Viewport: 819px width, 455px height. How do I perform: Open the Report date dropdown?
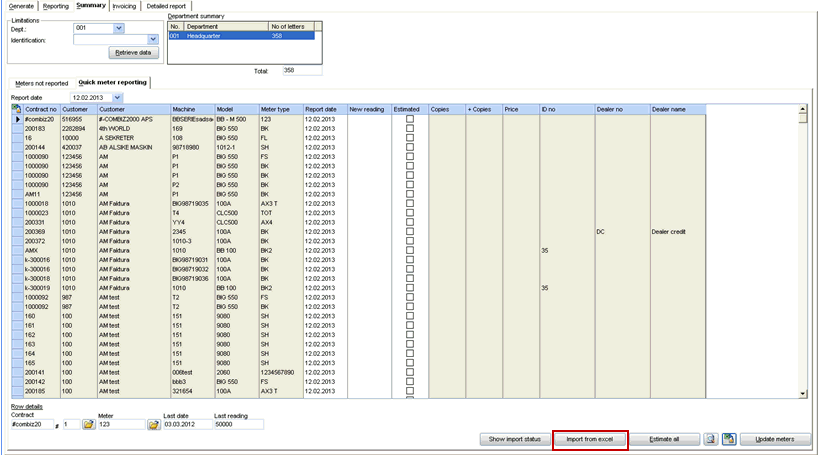click(x=117, y=97)
